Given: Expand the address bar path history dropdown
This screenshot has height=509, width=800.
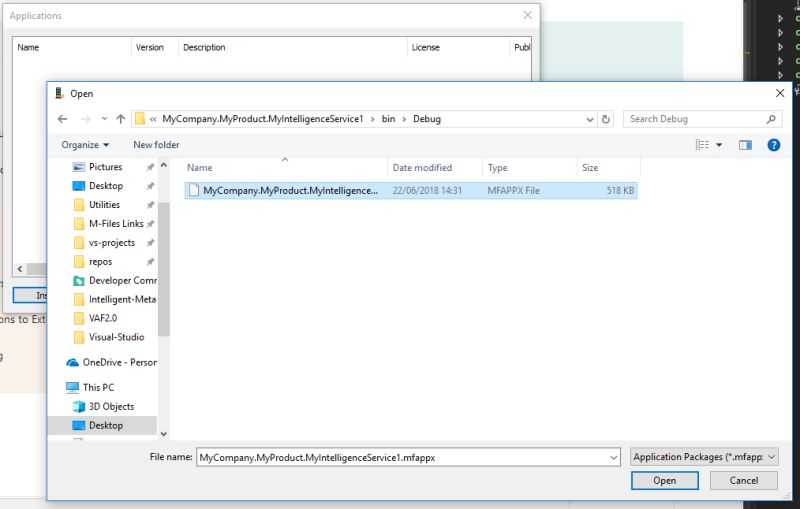Looking at the screenshot, I should pyautogui.click(x=590, y=119).
